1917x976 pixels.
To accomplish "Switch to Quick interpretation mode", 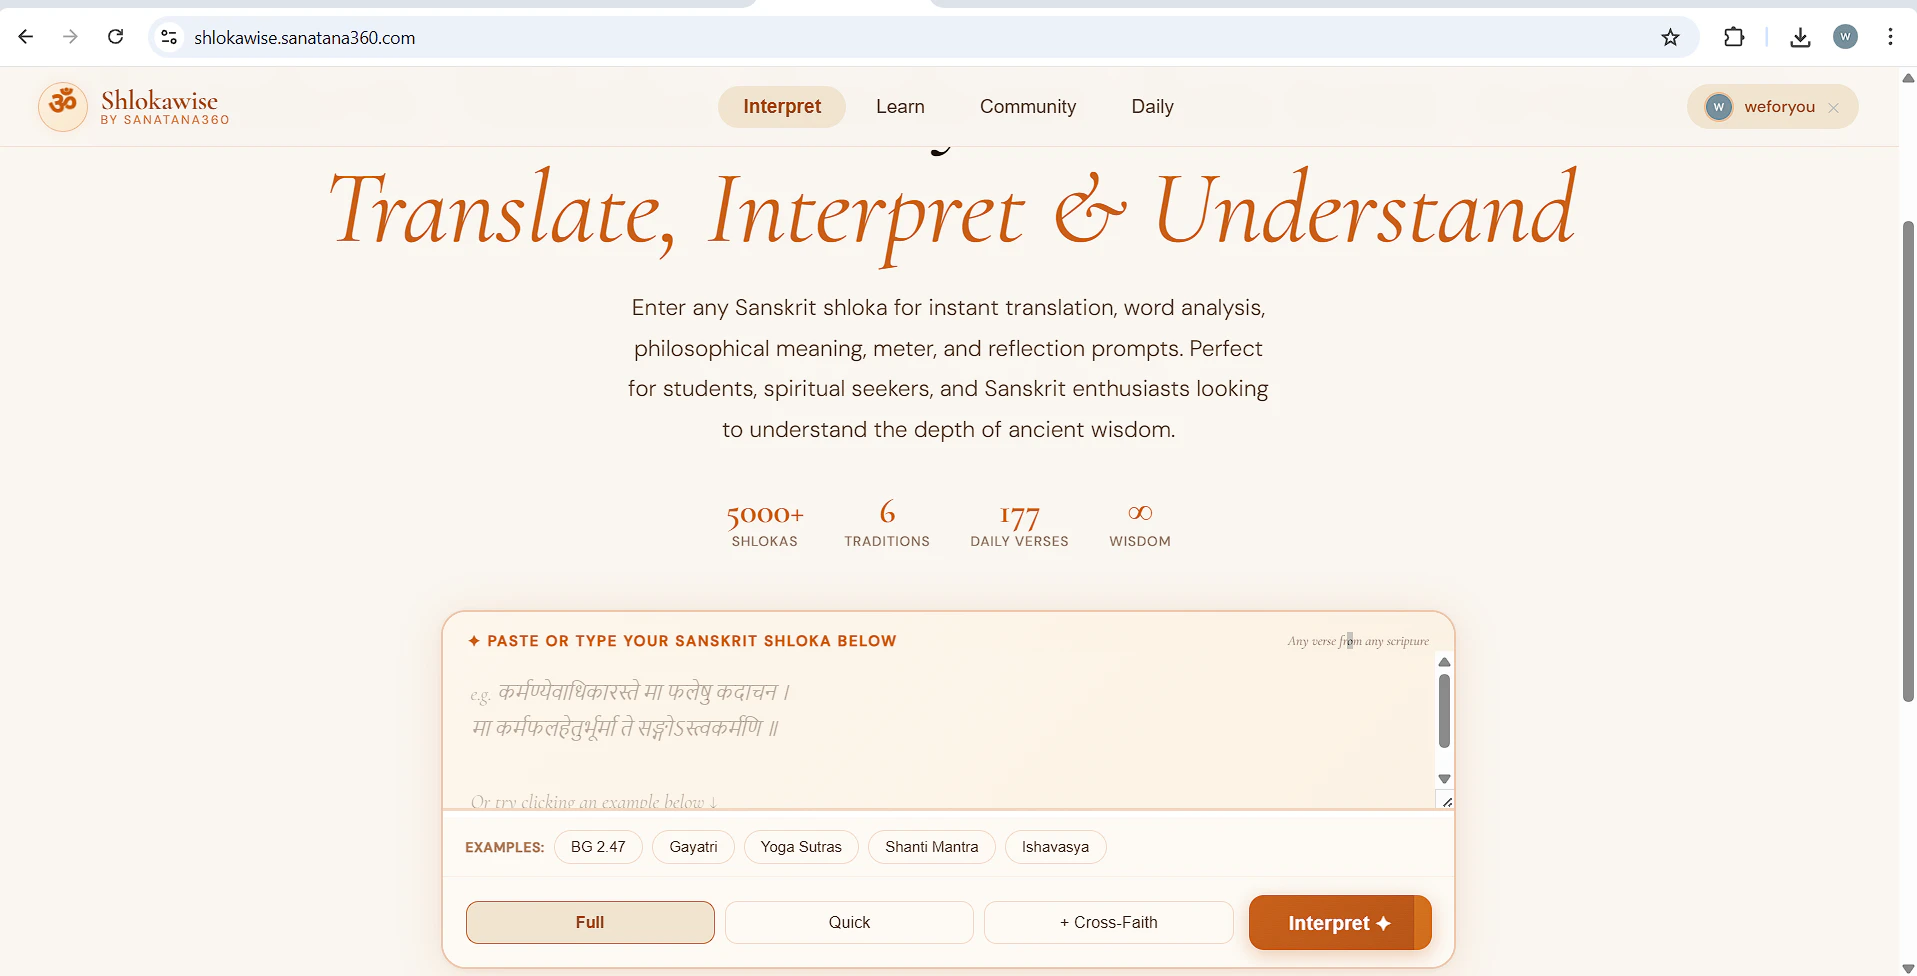I will [x=848, y=922].
